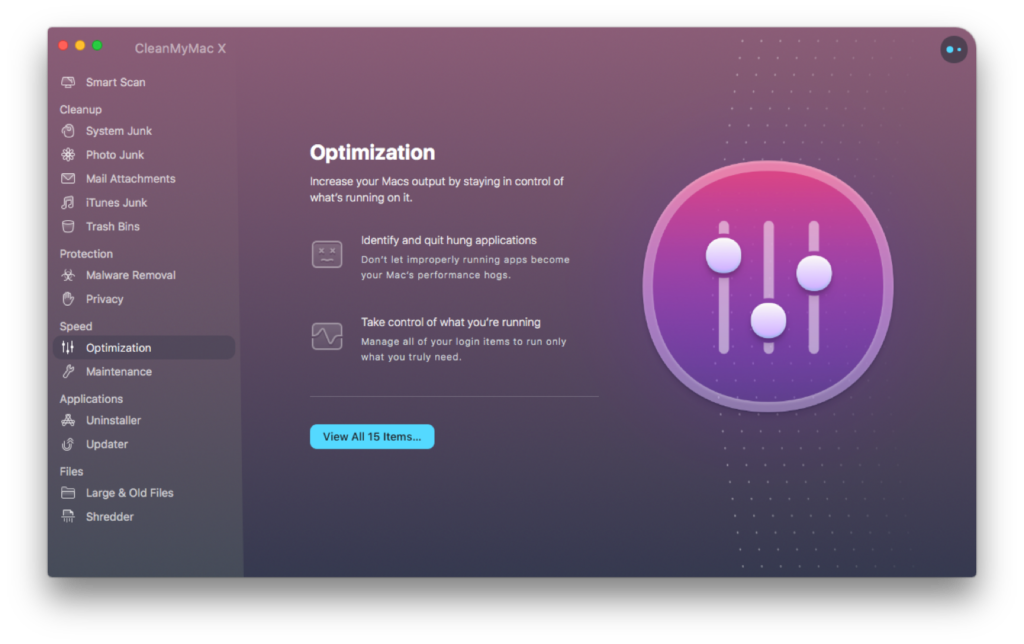Click the Applications section header
The height and width of the screenshot is (644, 1024).
point(91,398)
